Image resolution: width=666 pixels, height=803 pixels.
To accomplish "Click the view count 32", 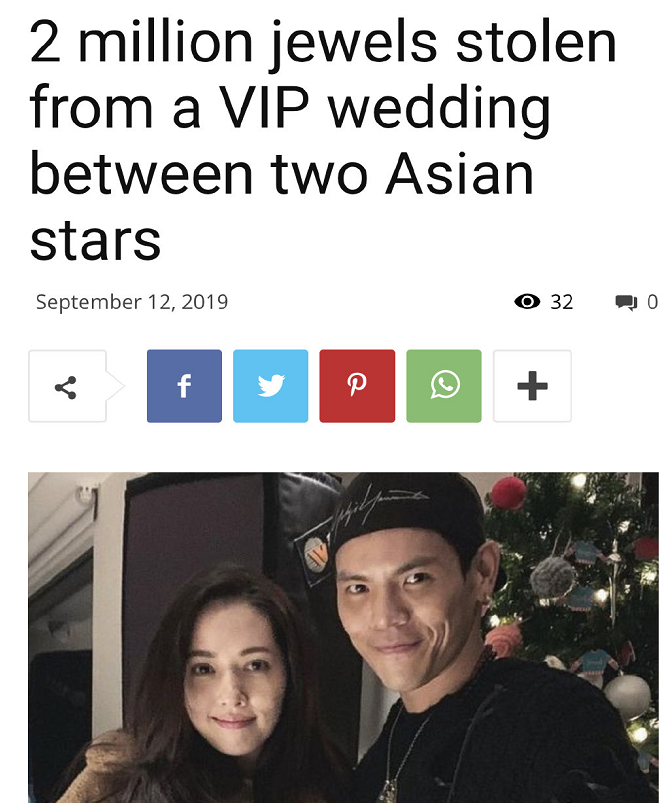I will click(561, 302).
